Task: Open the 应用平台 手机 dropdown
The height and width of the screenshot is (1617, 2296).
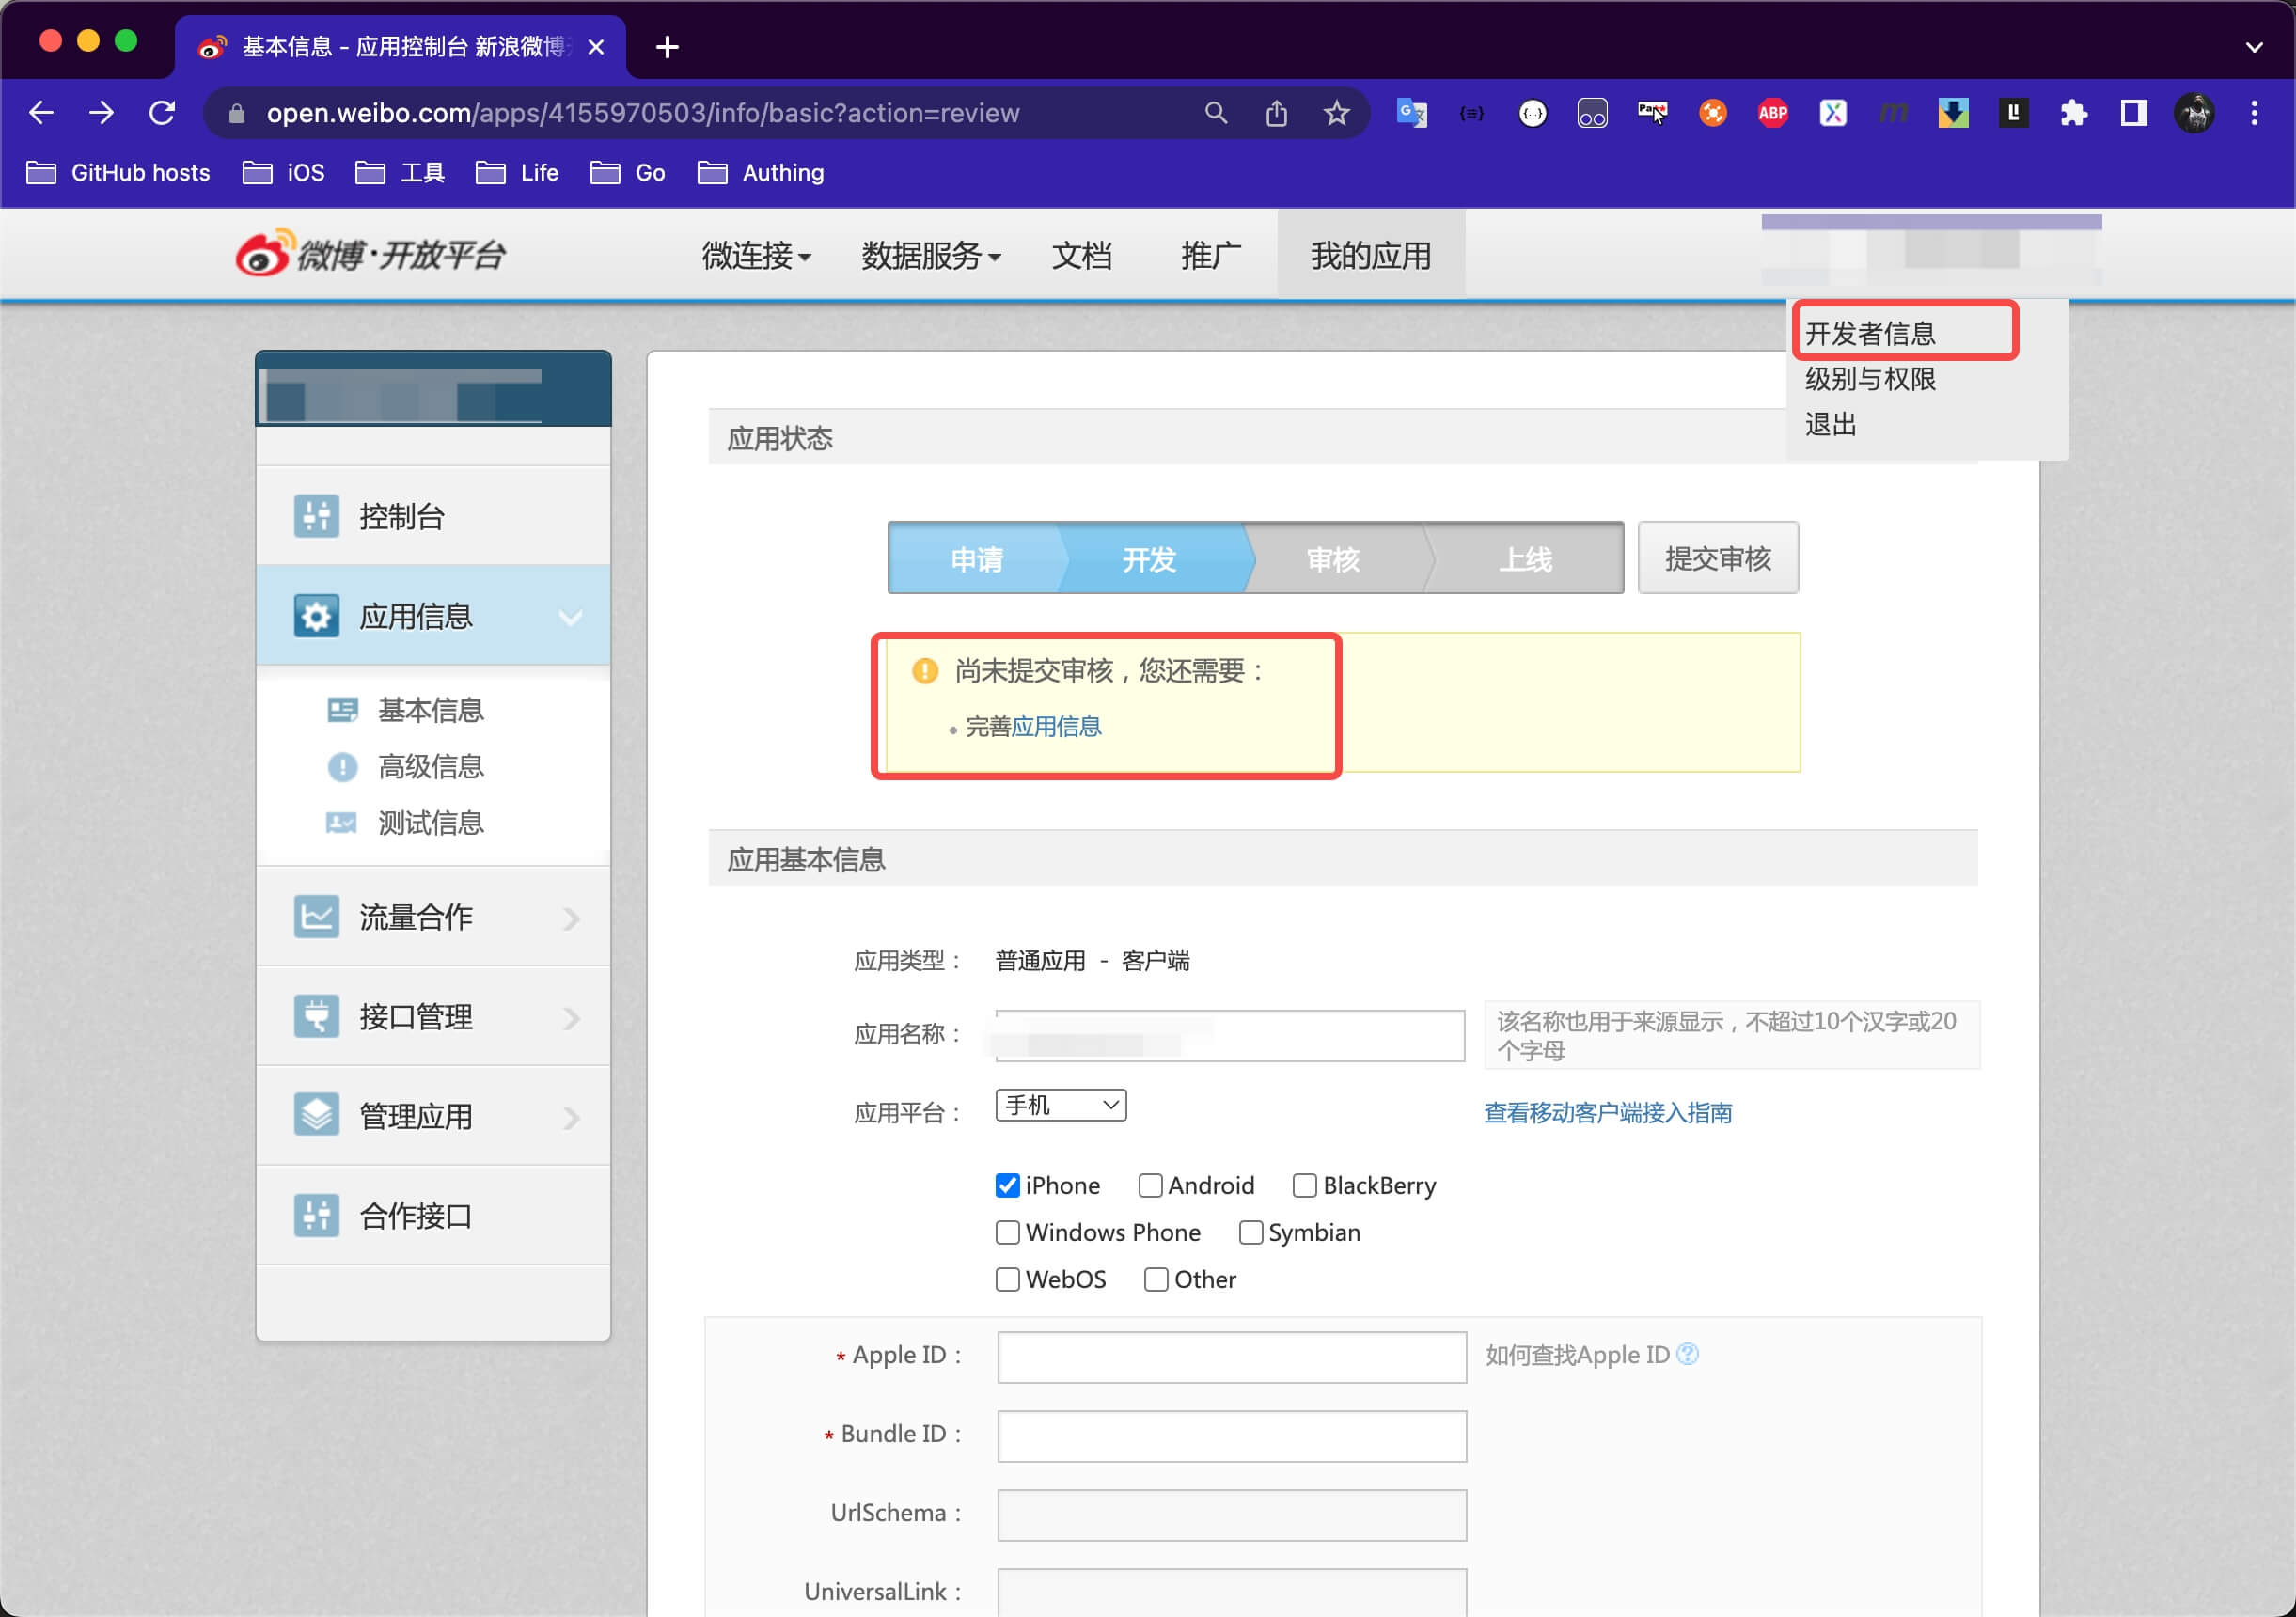Action: [1060, 1105]
